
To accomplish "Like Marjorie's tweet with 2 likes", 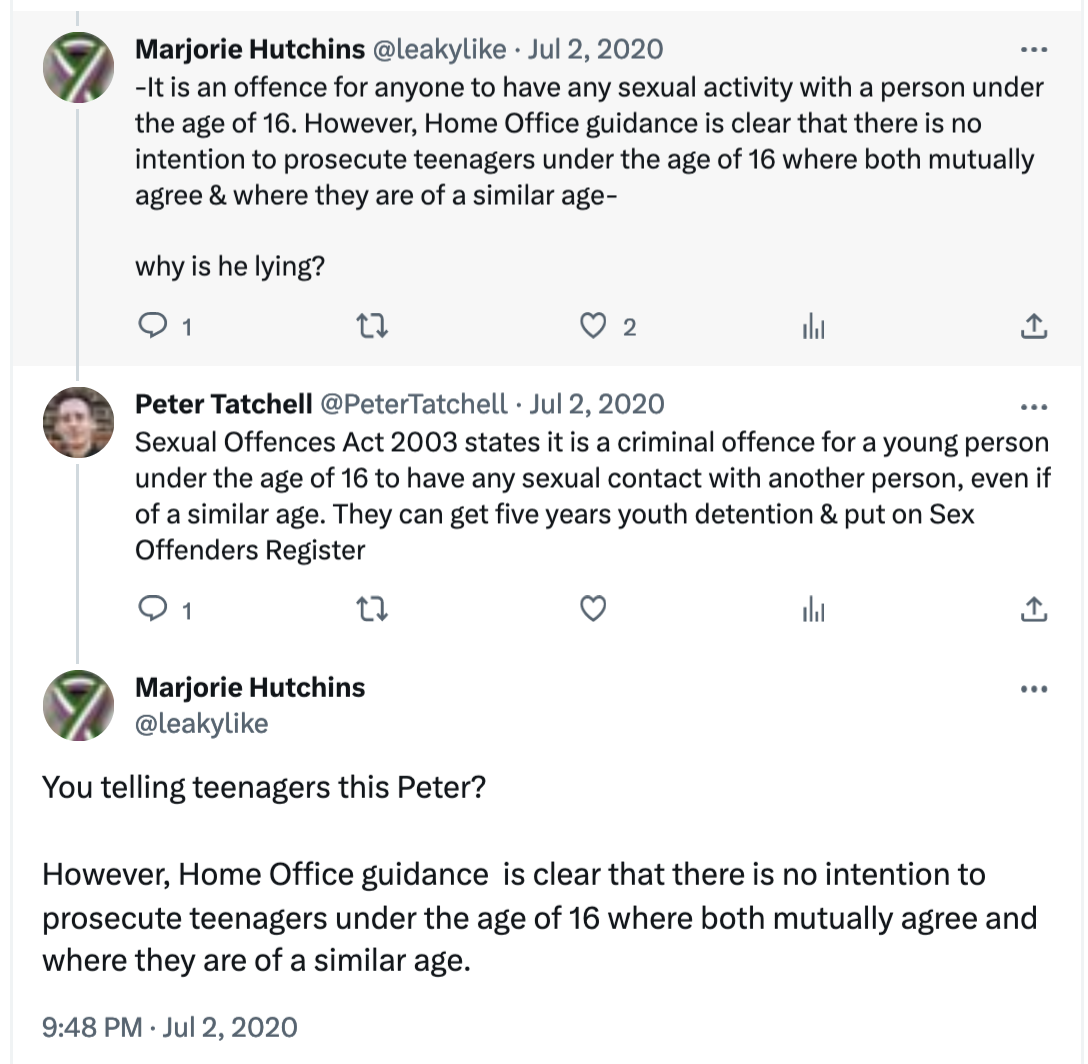I will (594, 326).
